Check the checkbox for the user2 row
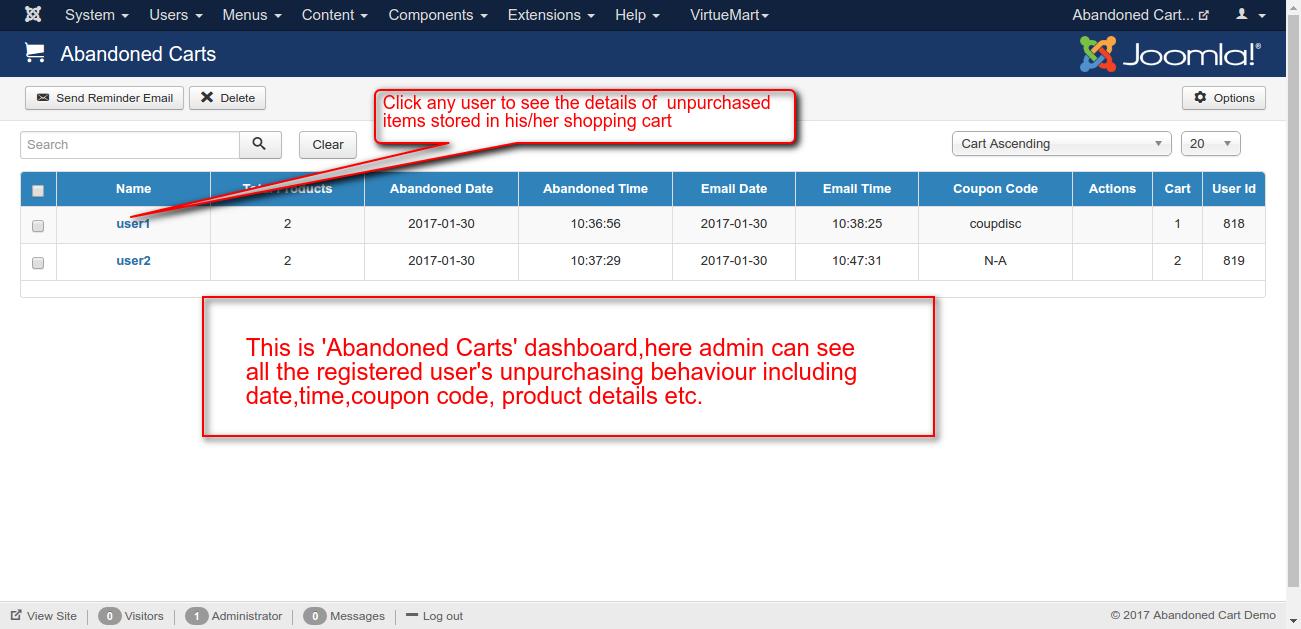The image size is (1301, 629). tap(38, 263)
